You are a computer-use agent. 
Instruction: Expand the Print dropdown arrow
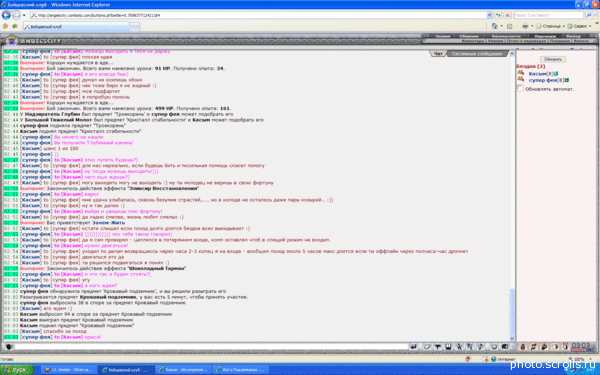click(x=532, y=26)
